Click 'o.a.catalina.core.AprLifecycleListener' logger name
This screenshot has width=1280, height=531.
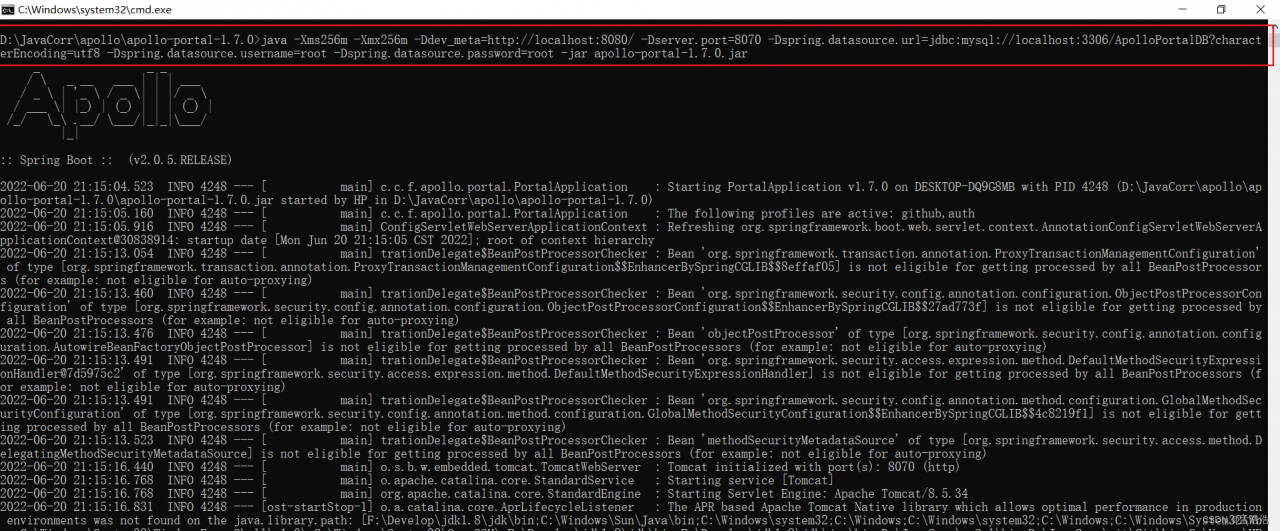pos(507,507)
